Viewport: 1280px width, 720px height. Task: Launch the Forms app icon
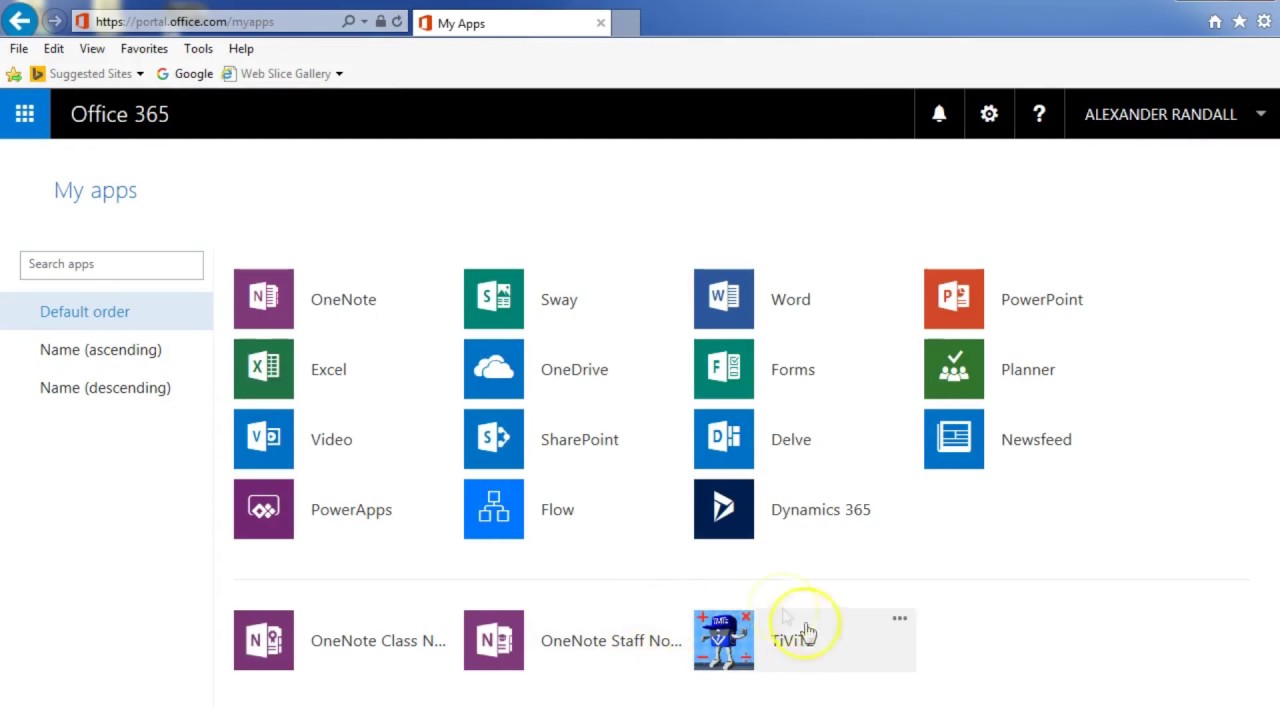pos(724,369)
